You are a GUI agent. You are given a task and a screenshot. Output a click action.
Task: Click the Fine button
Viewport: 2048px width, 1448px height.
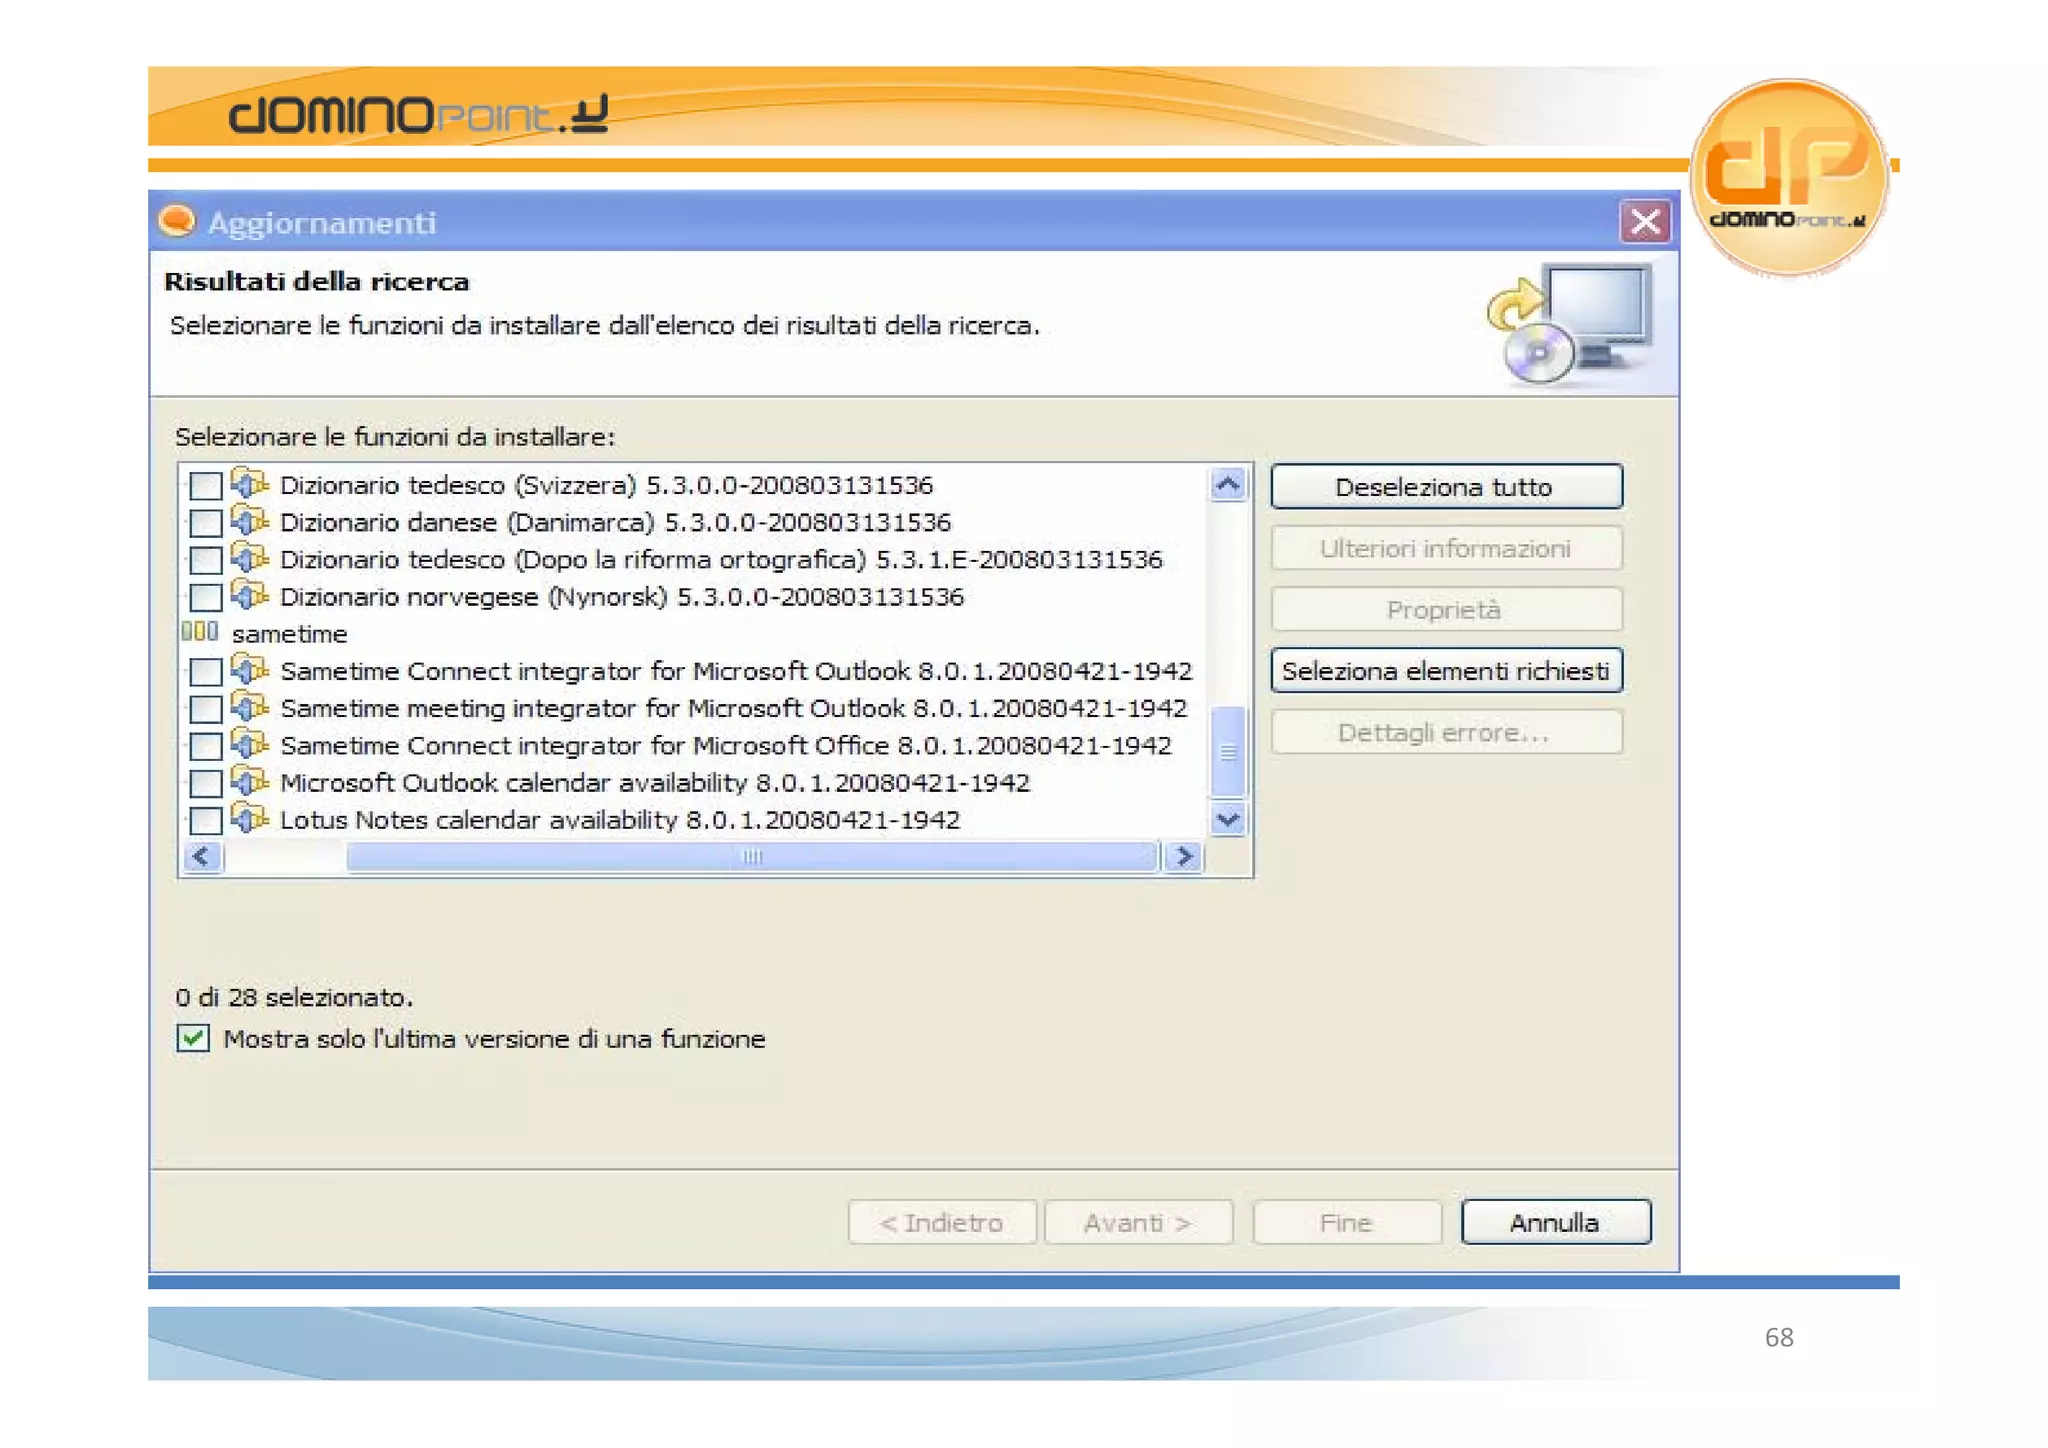[x=1347, y=1222]
